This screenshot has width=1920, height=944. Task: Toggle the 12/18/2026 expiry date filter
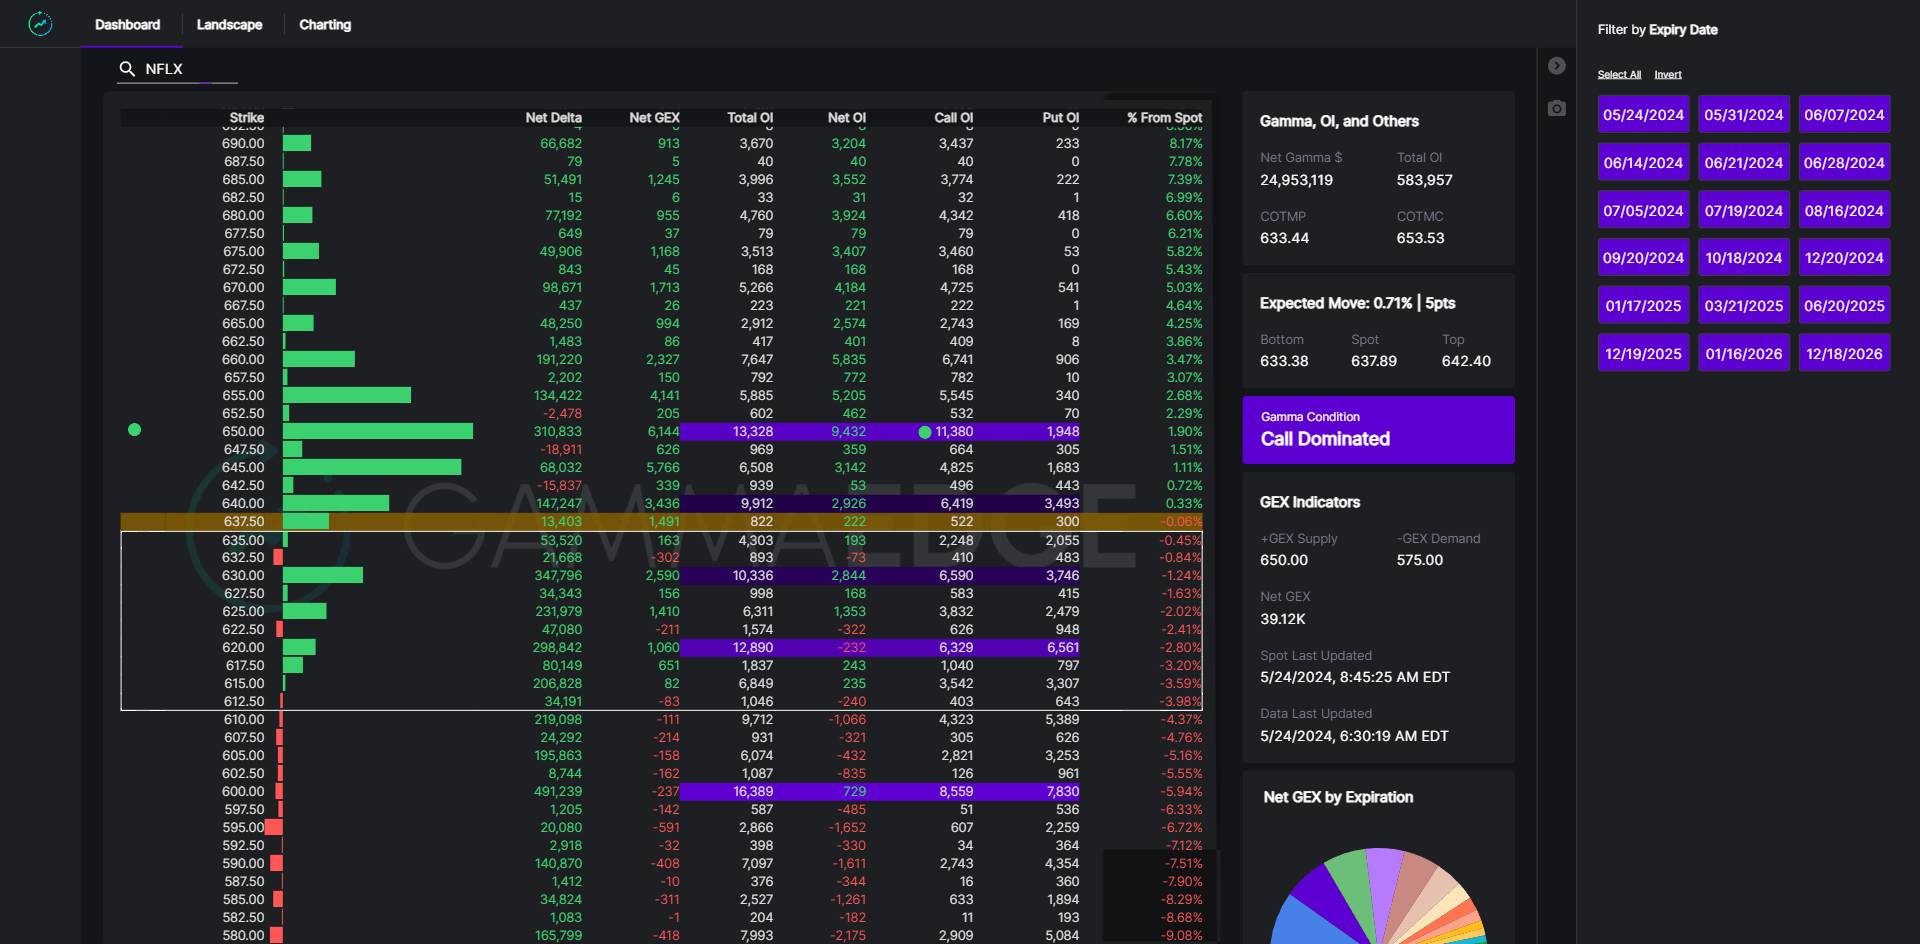1843,354
